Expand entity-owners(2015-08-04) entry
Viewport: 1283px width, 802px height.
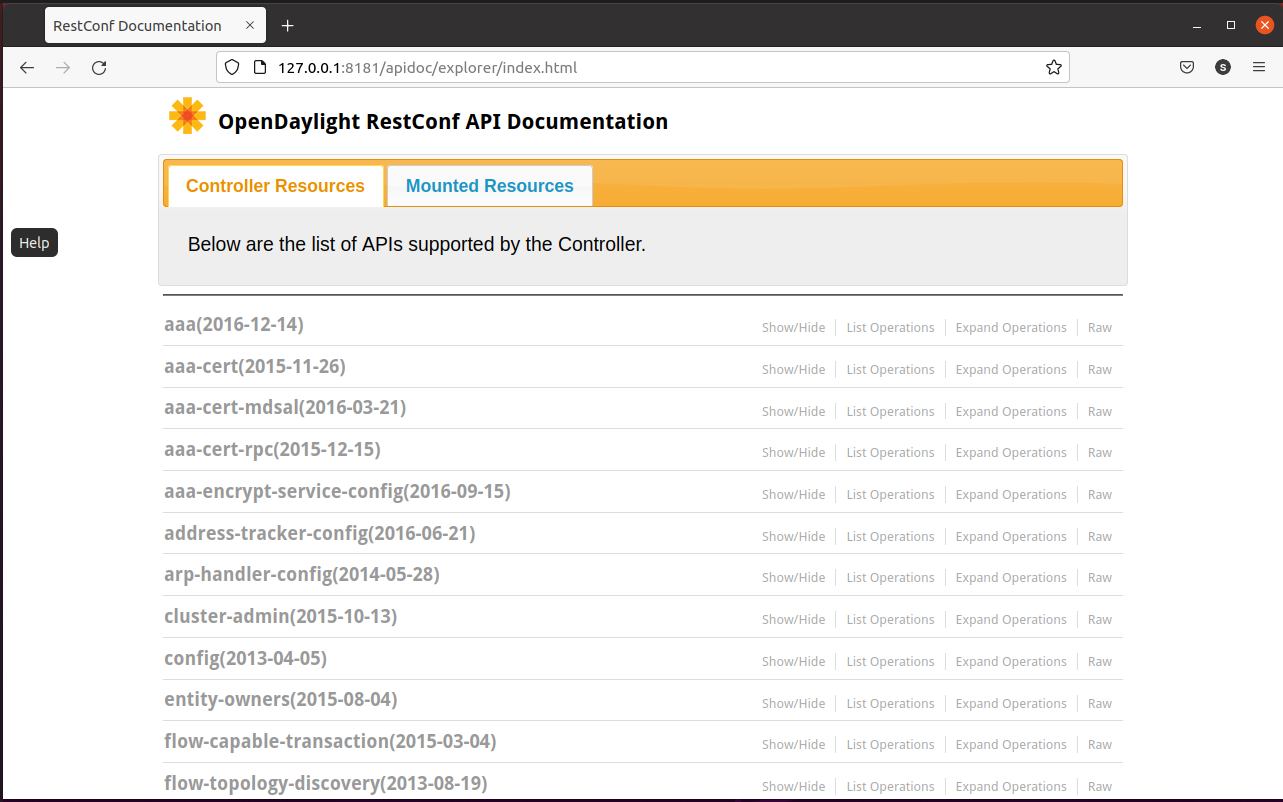pos(280,700)
